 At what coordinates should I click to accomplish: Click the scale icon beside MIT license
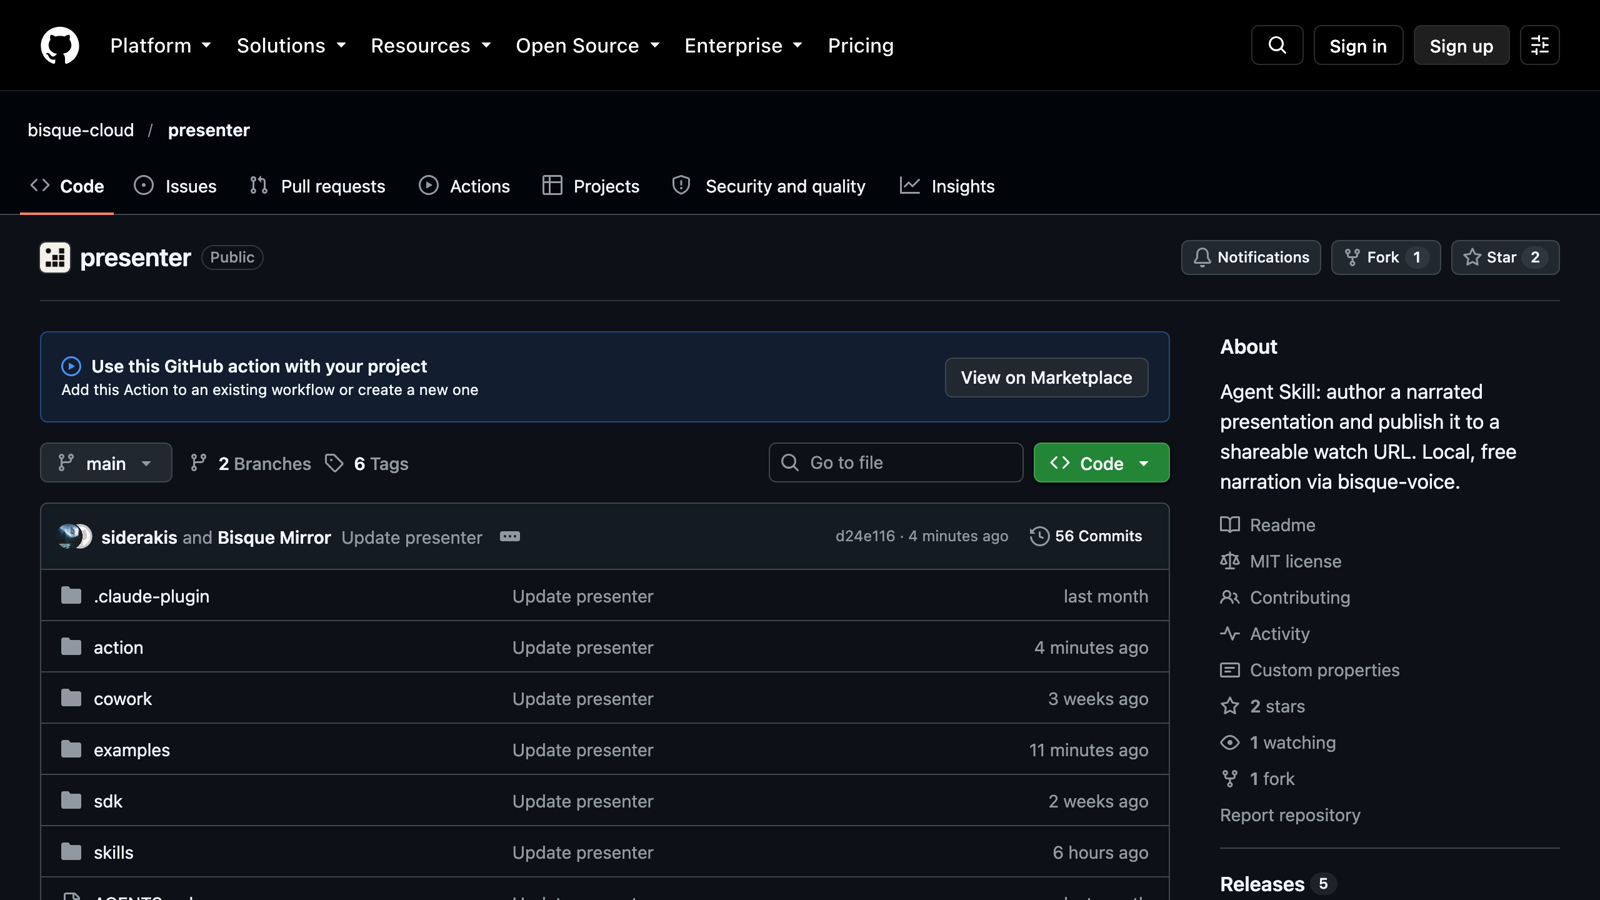(x=1230, y=561)
